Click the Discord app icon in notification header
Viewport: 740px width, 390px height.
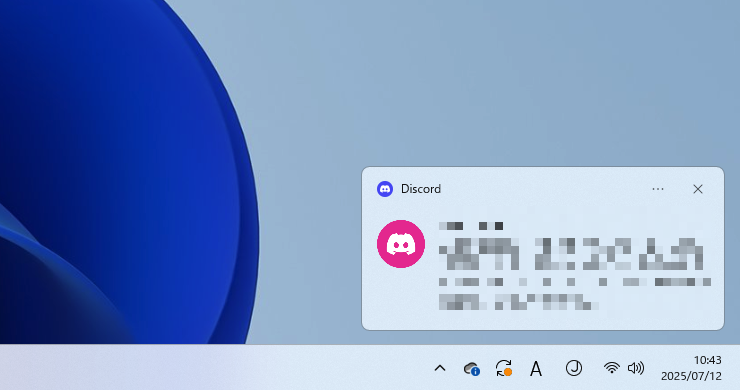coord(385,189)
